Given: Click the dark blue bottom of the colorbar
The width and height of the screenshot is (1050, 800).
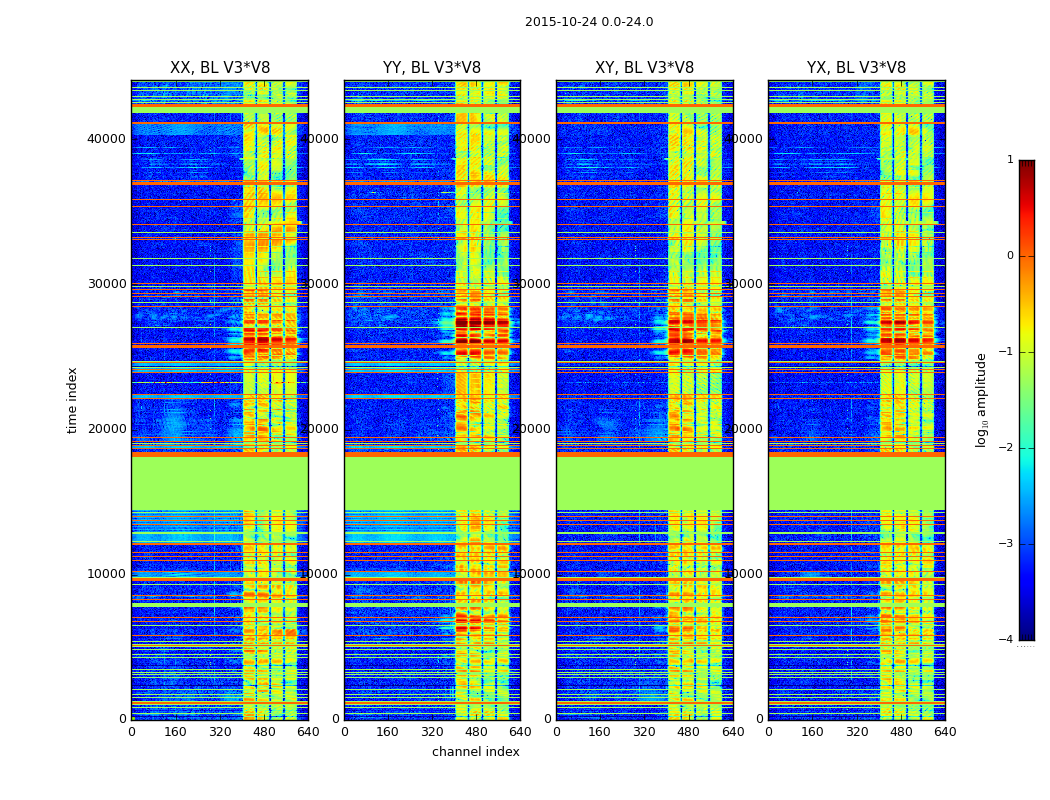Looking at the screenshot, I should (1026, 632).
